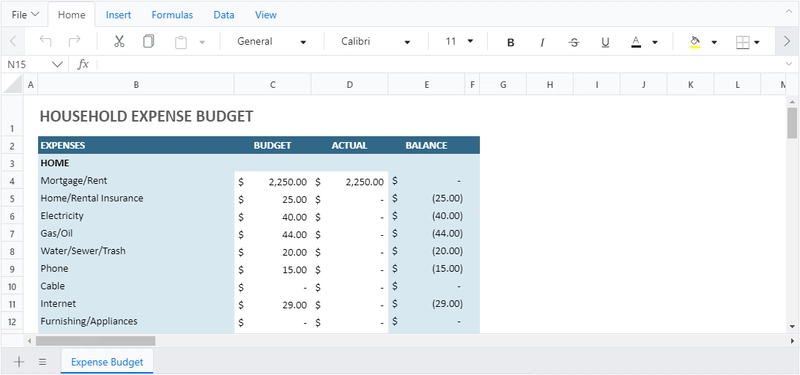Select column C header
800x375 pixels.
tap(273, 85)
